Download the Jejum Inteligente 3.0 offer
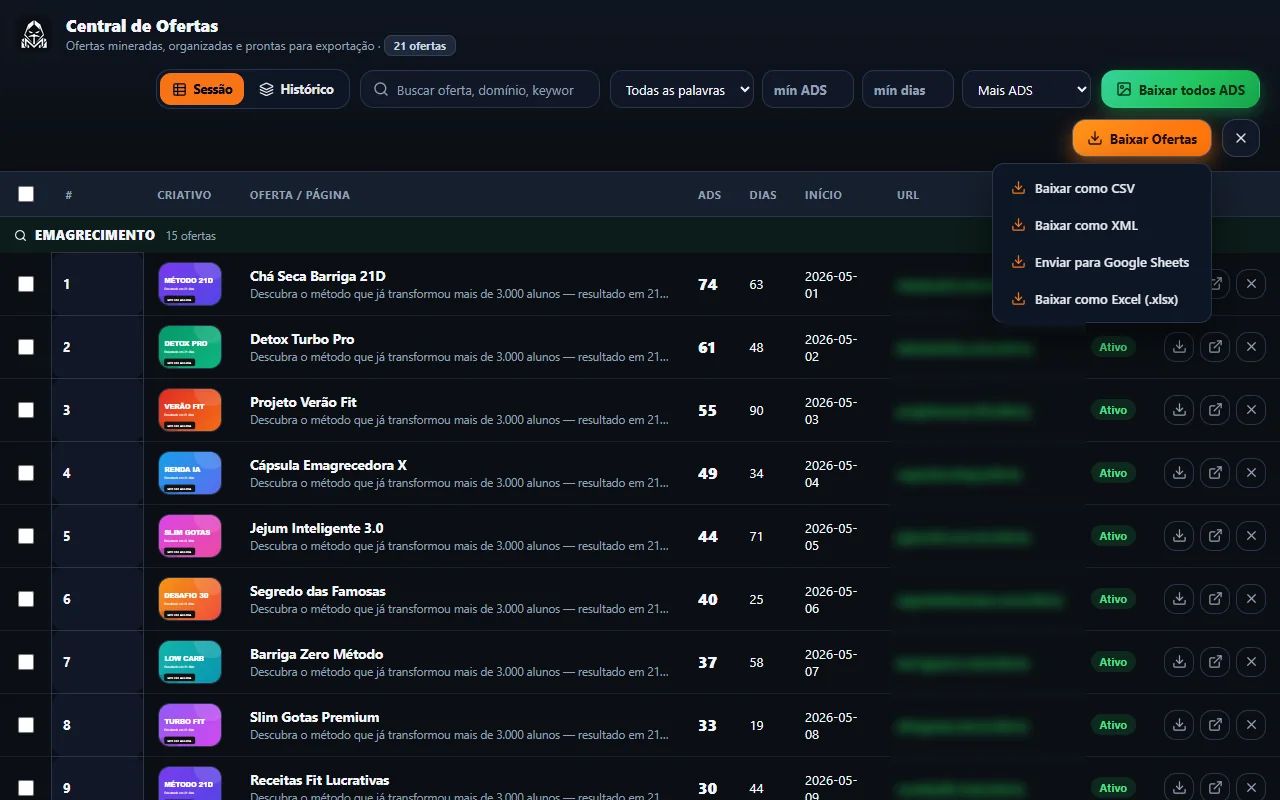Viewport: 1280px width, 800px height. click(1179, 536)
